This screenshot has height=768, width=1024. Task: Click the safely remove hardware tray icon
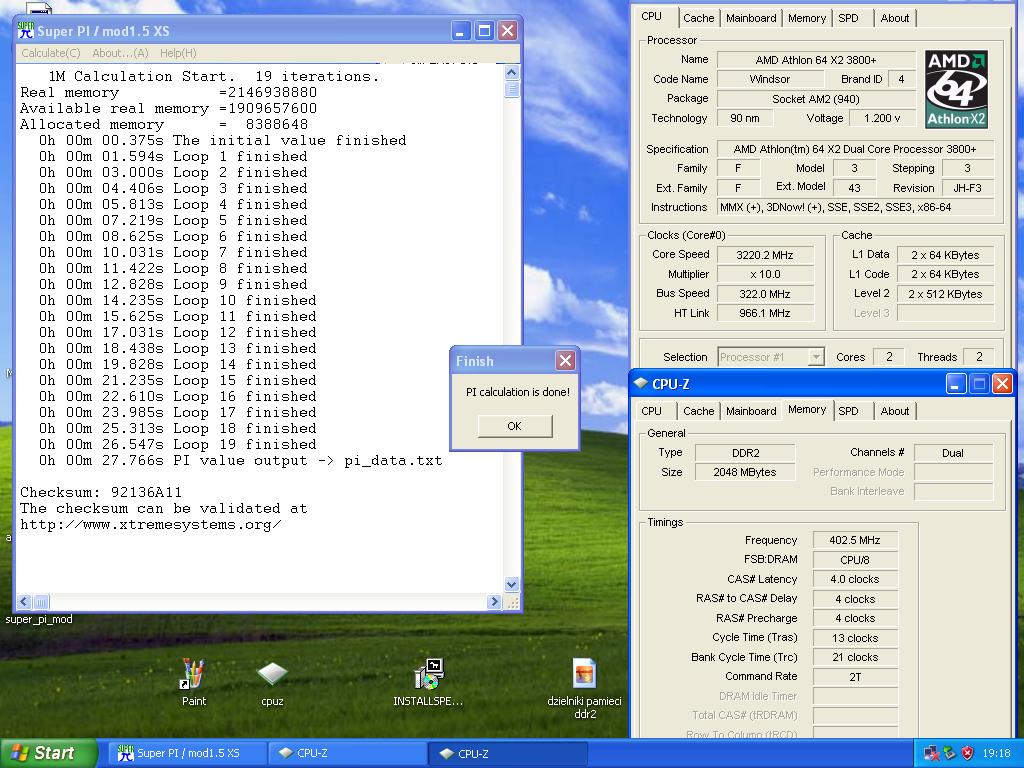(x=950, y=753)
